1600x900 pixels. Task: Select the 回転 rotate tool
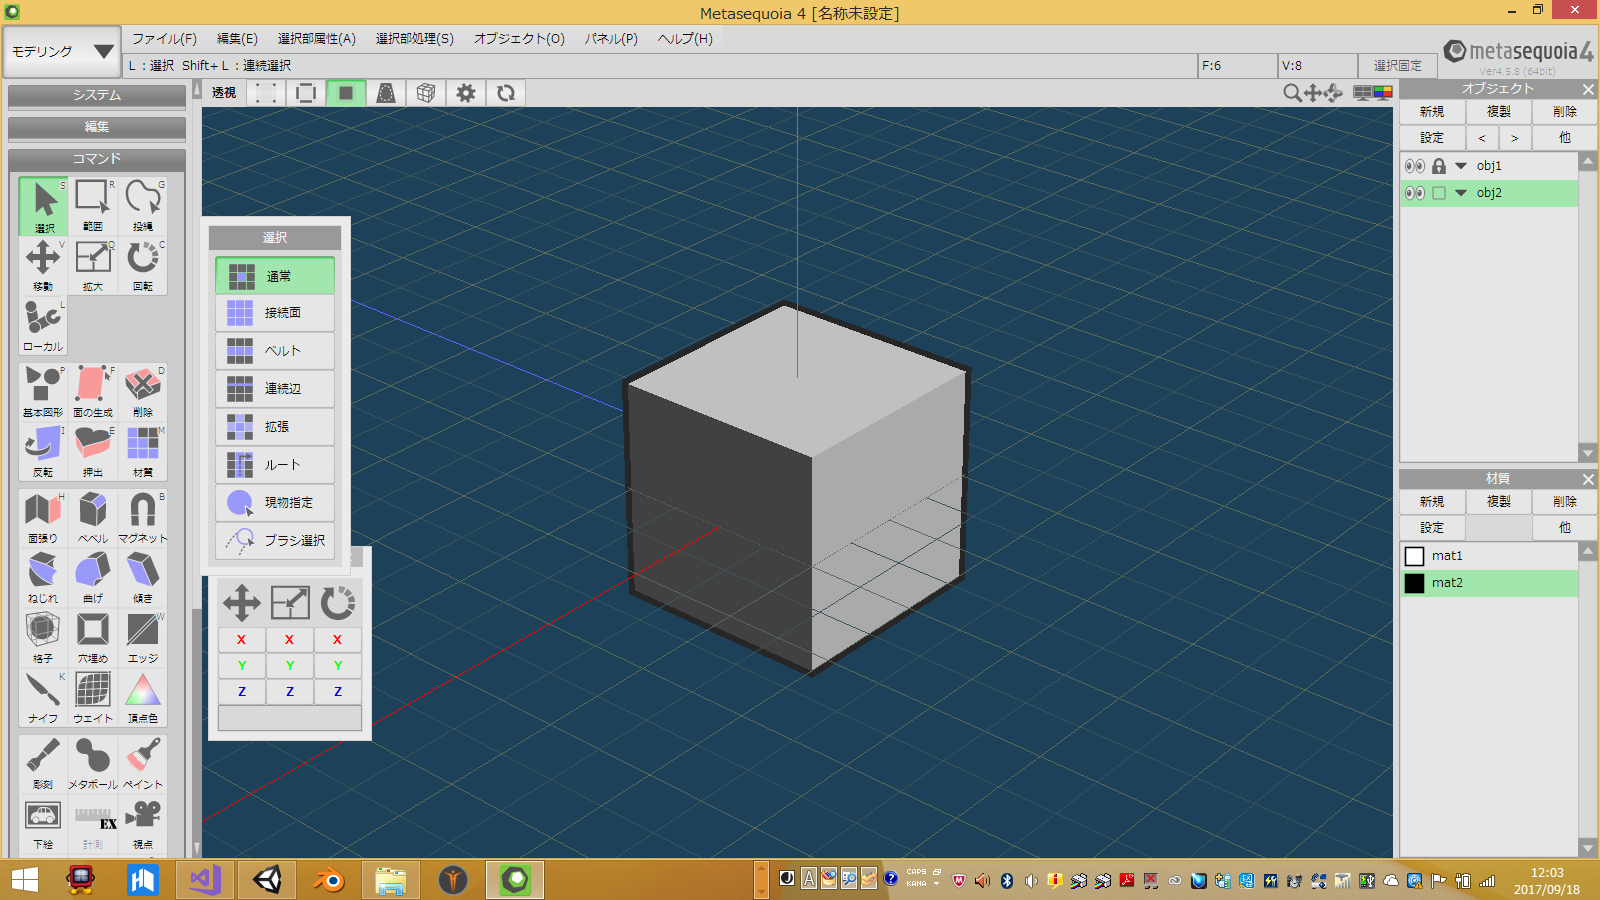(x=143, y=266)
